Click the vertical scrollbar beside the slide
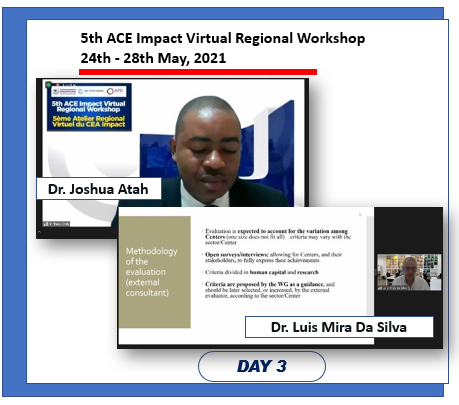The image size is (459, 405). coord(370,265)
